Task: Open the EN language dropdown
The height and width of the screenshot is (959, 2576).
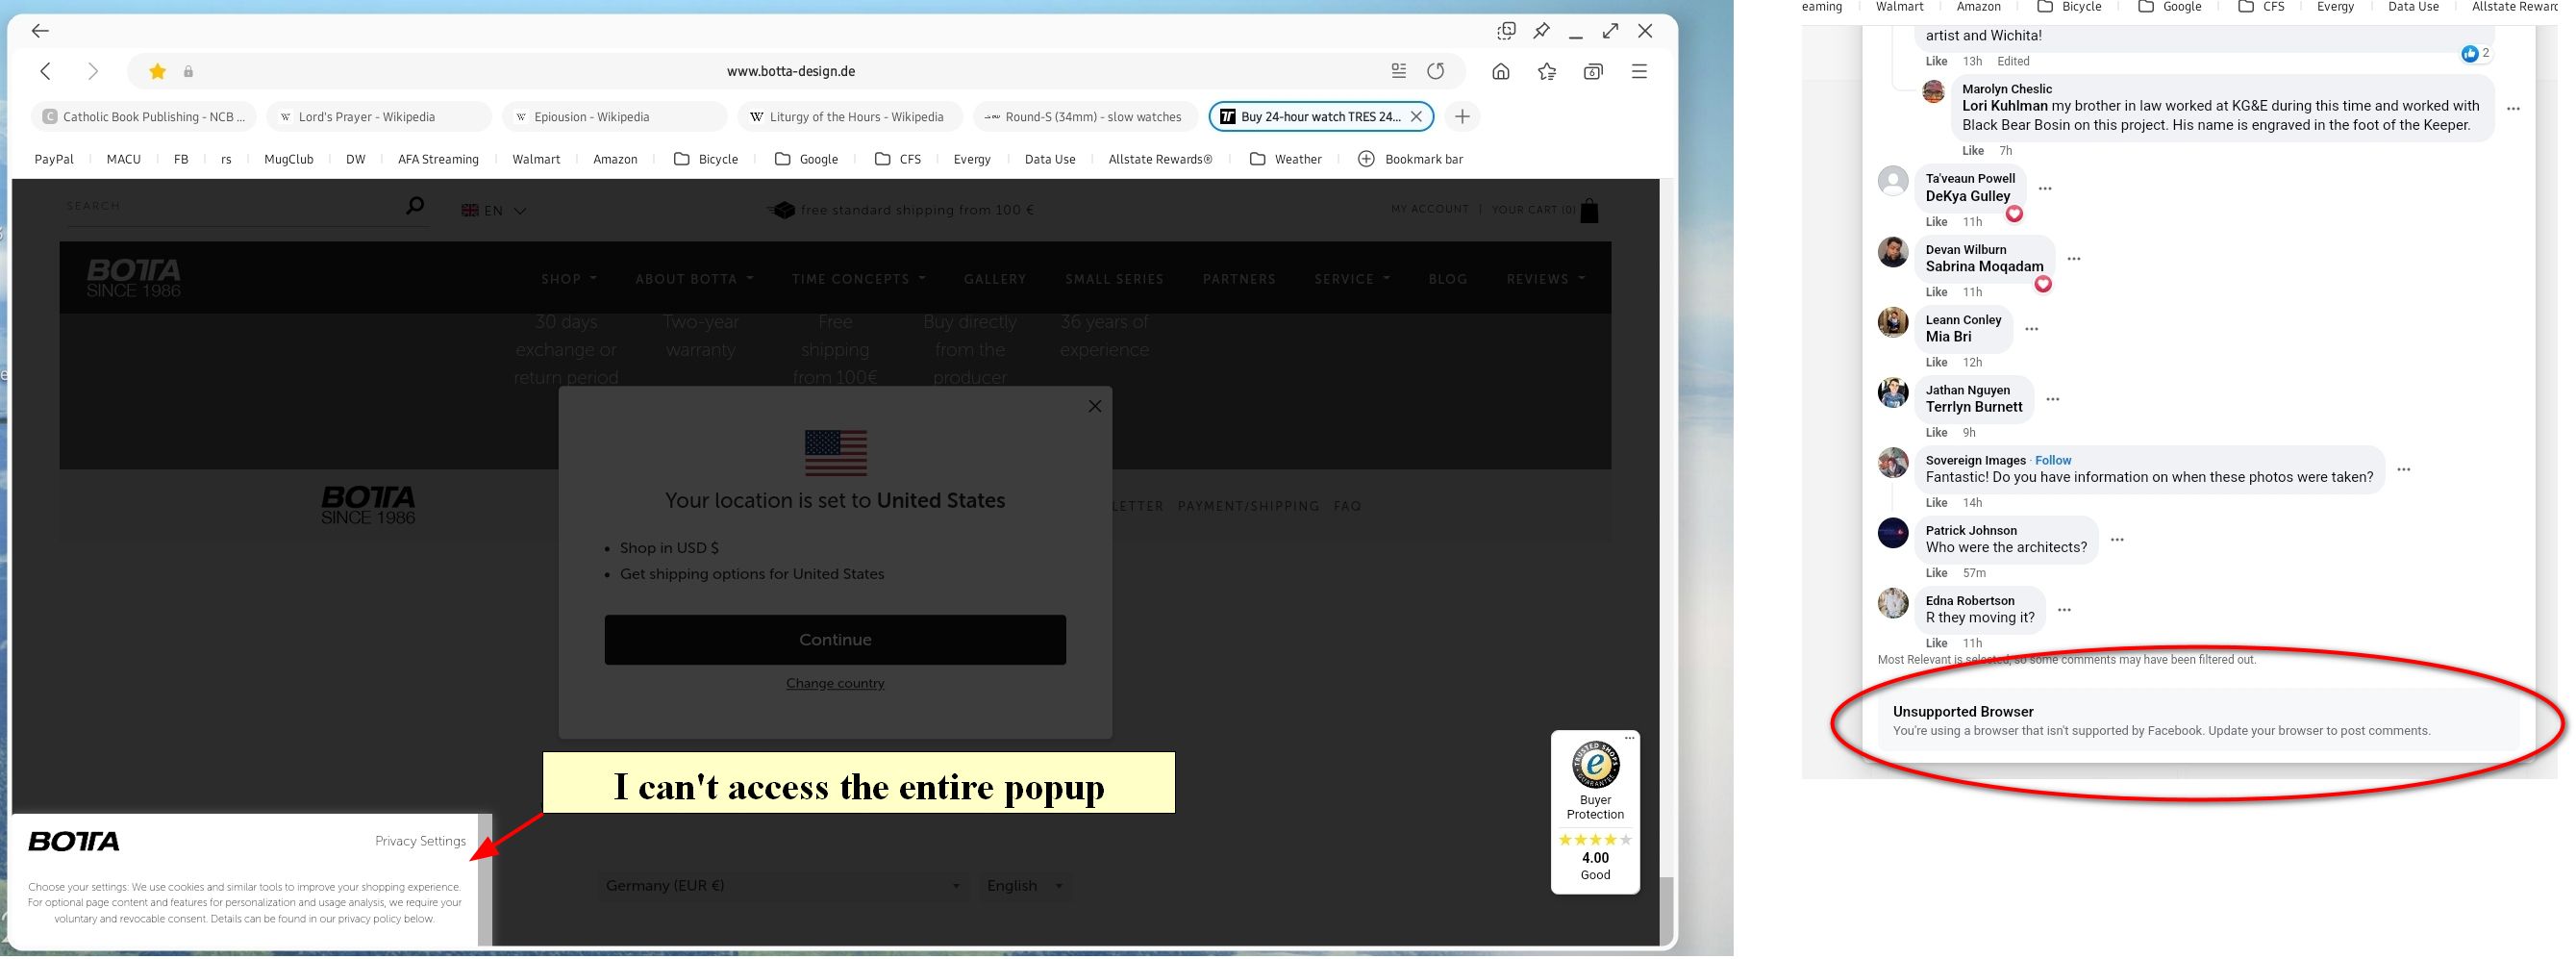Action: [x=494, y=210]
